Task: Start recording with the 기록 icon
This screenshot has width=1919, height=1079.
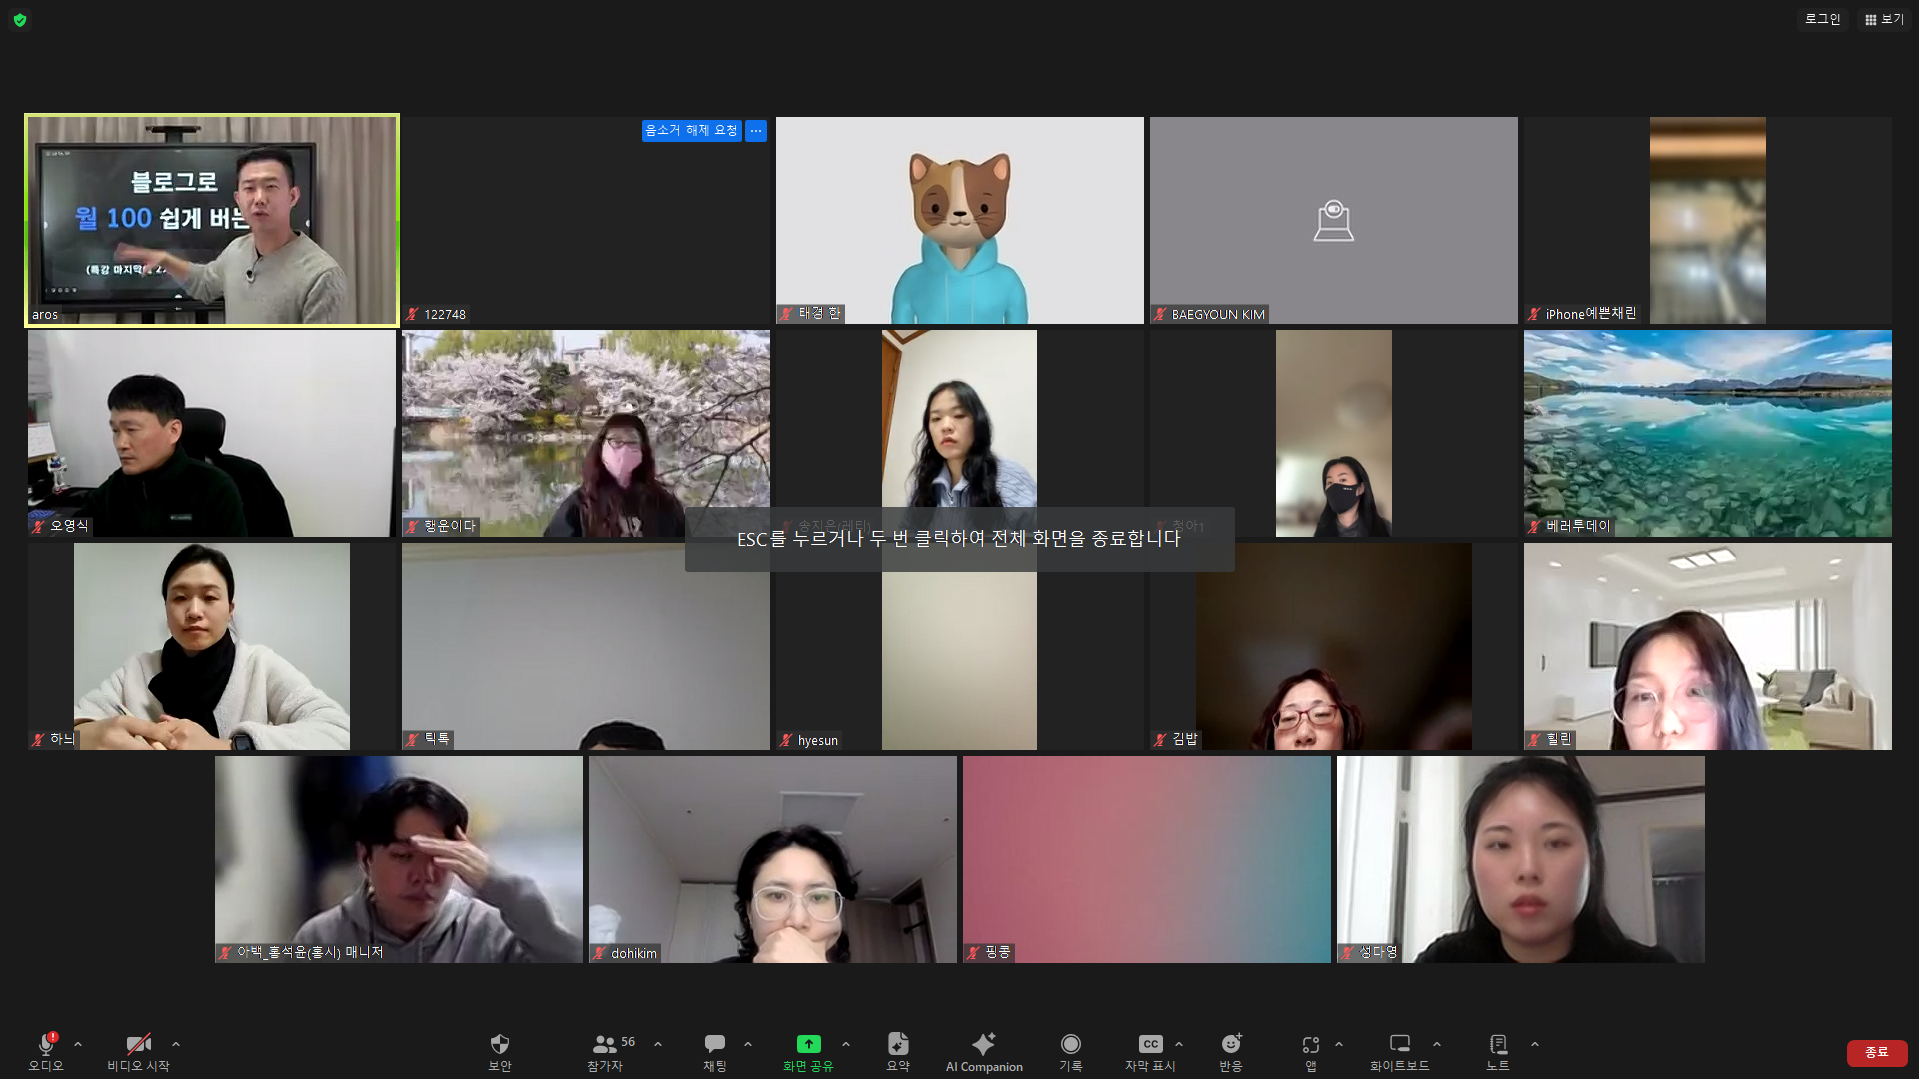Action: [1071, 1044]
